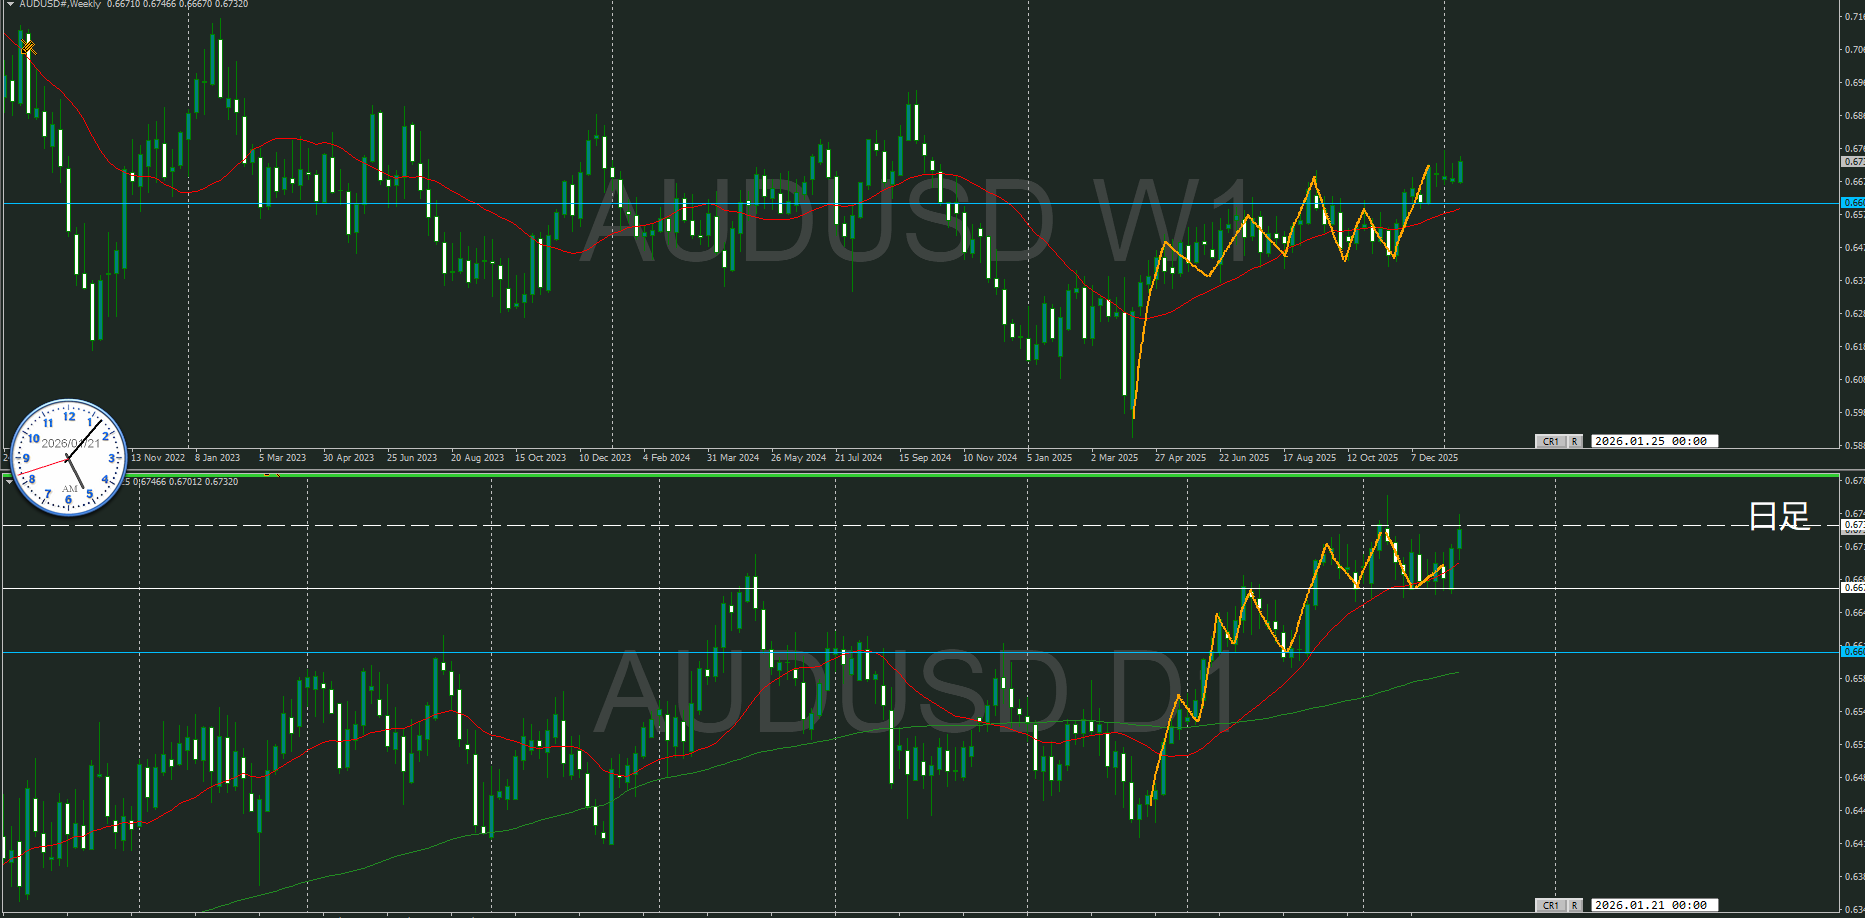Expand the AUDUSD Weekly chart dropdown triangle
Image resolution: width=1865 pixels, height=918 pixels.
10,4
